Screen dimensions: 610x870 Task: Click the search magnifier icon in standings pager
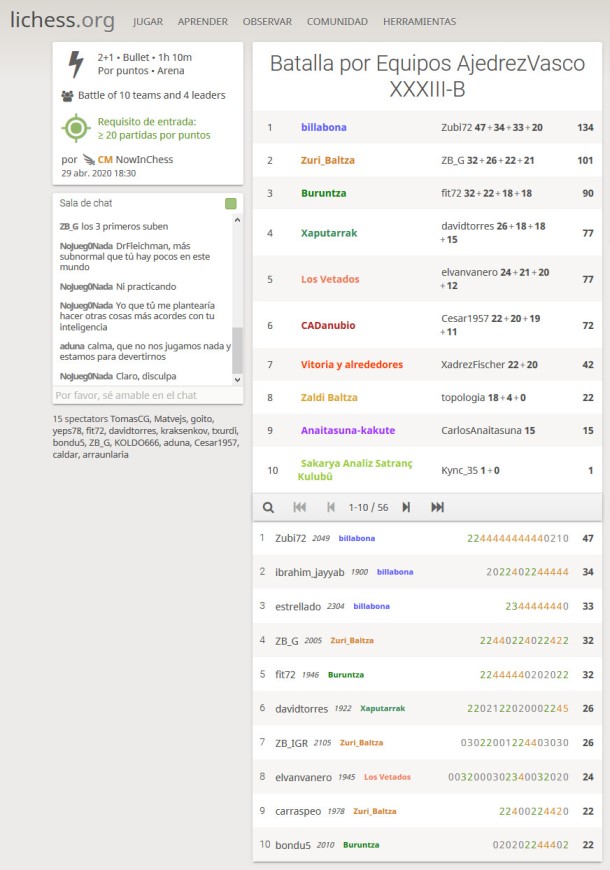268,507
